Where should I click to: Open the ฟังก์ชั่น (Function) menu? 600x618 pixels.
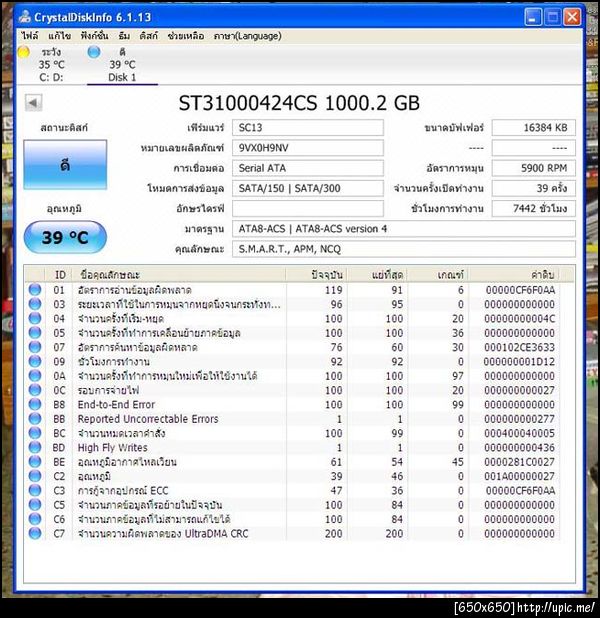pos(94,36)
